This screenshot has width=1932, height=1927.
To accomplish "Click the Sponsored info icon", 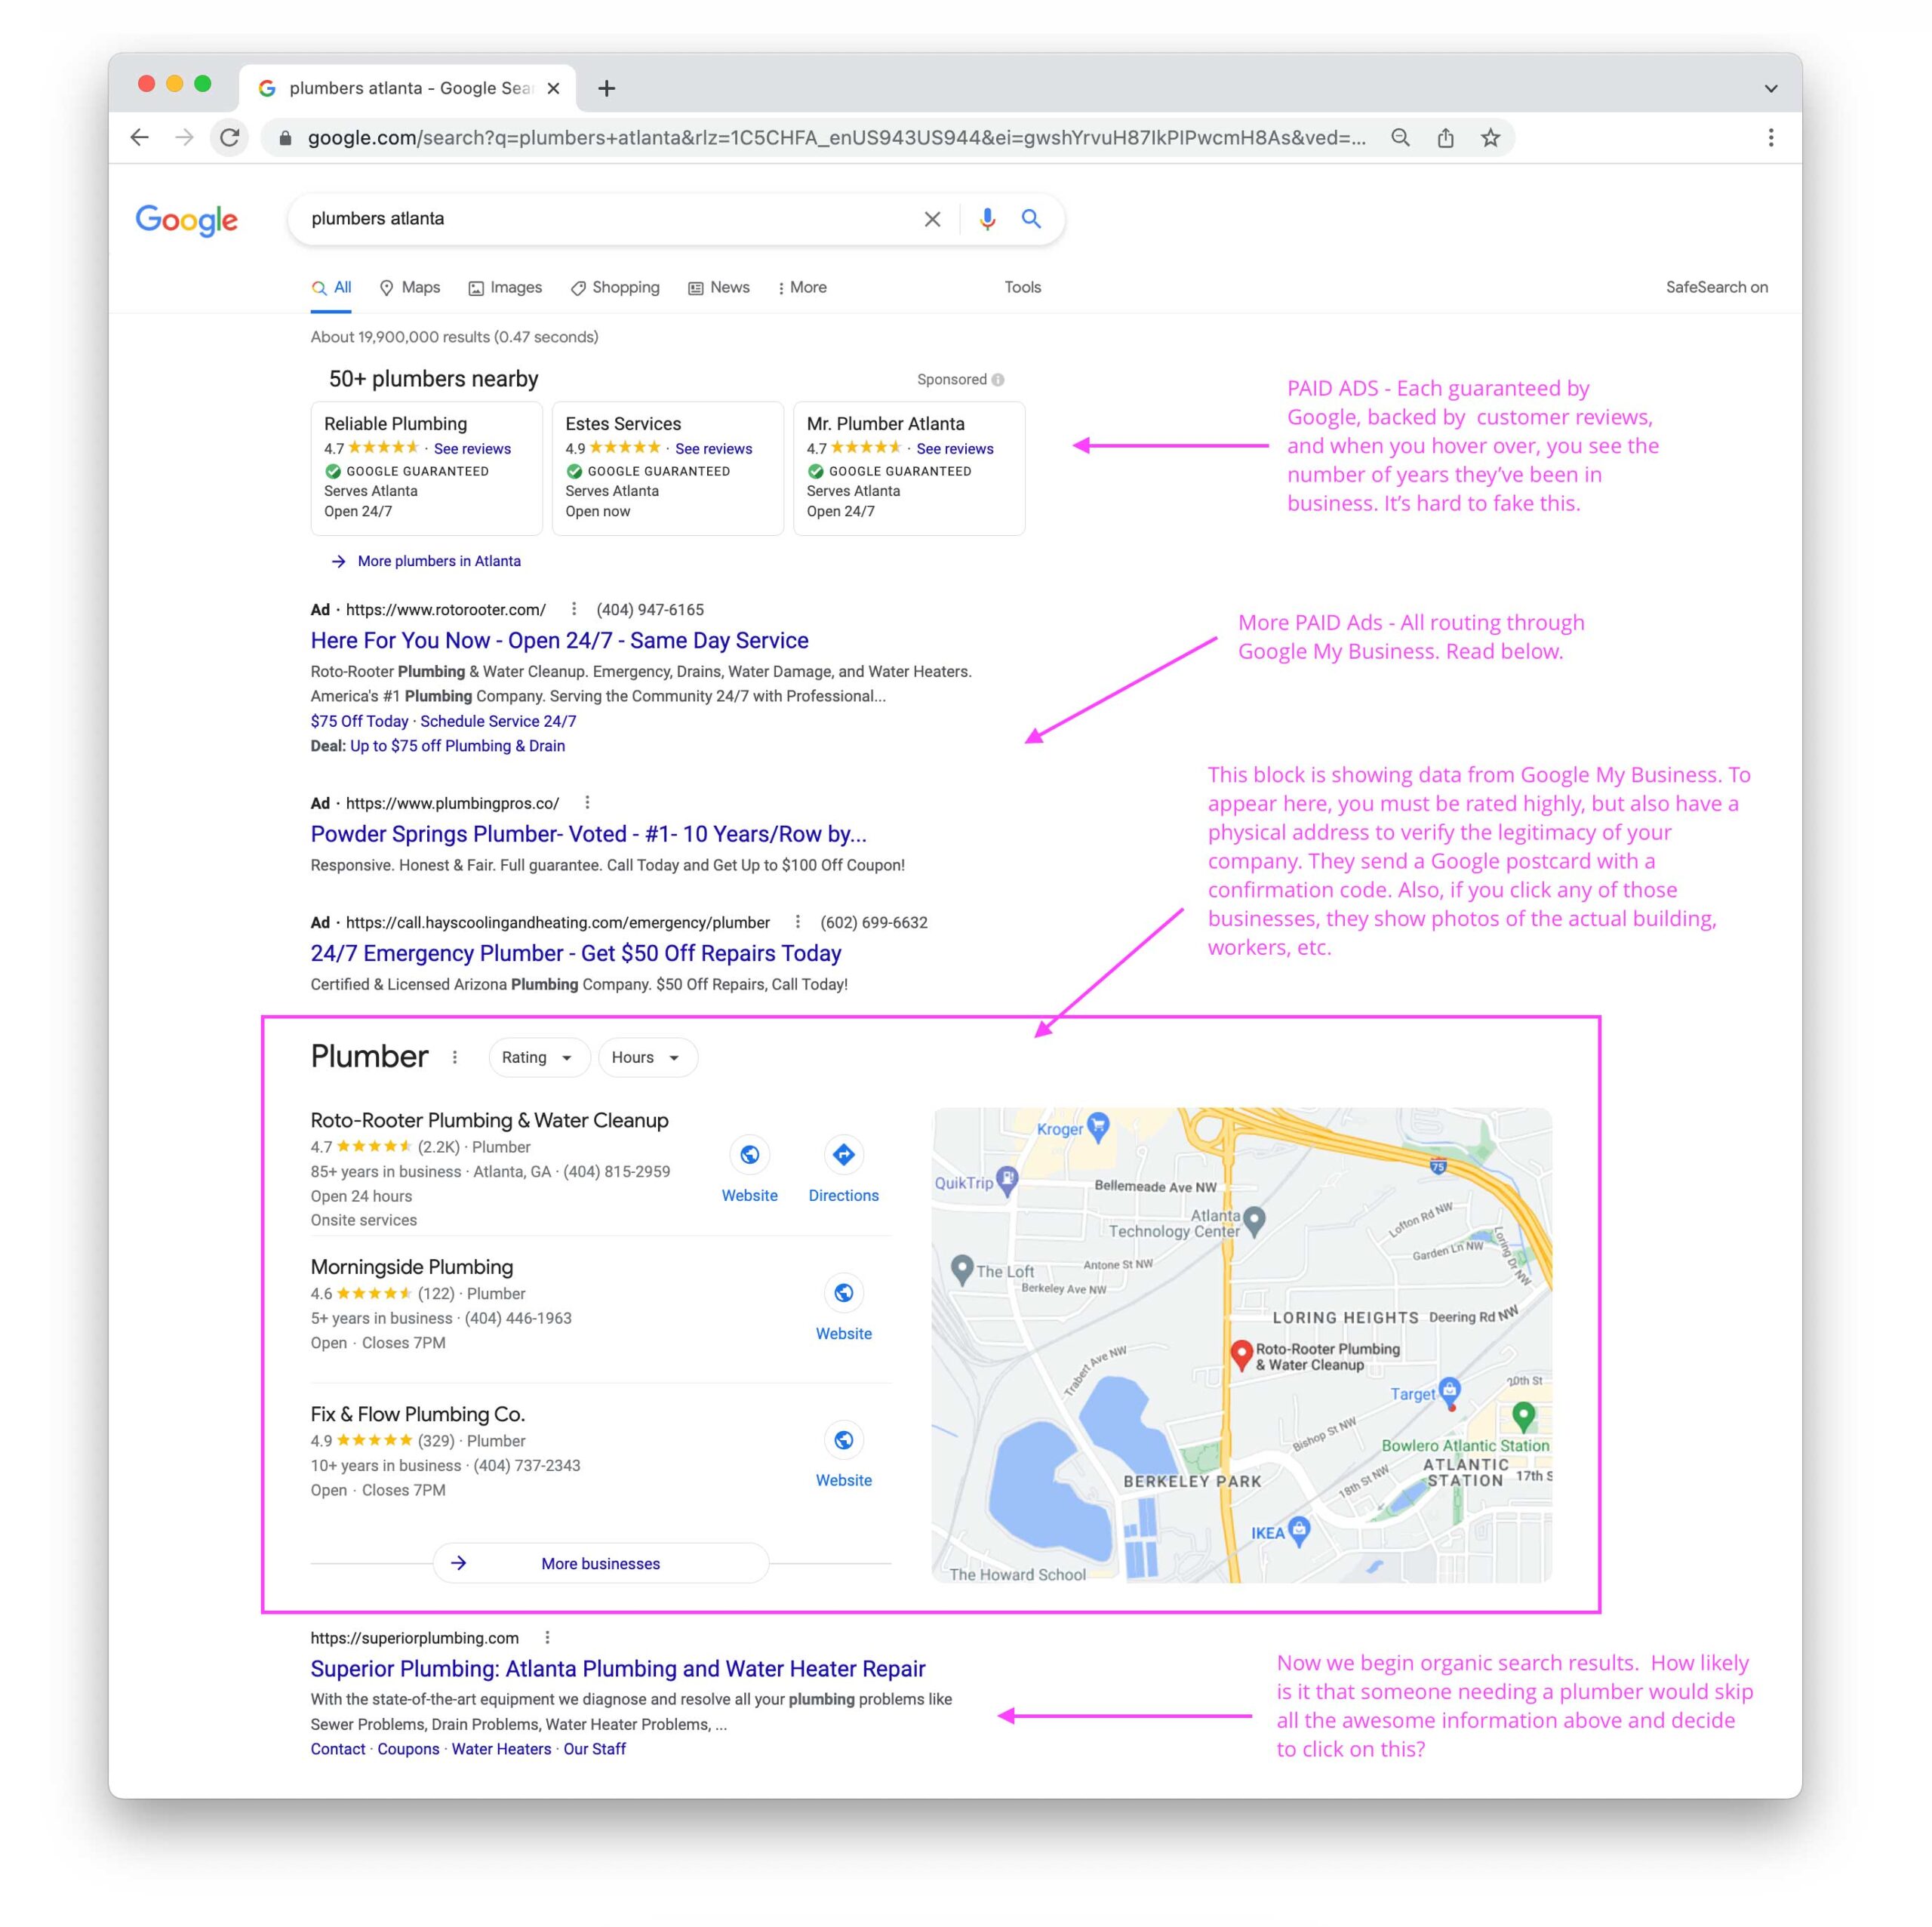I will click(x=998, y=380).
